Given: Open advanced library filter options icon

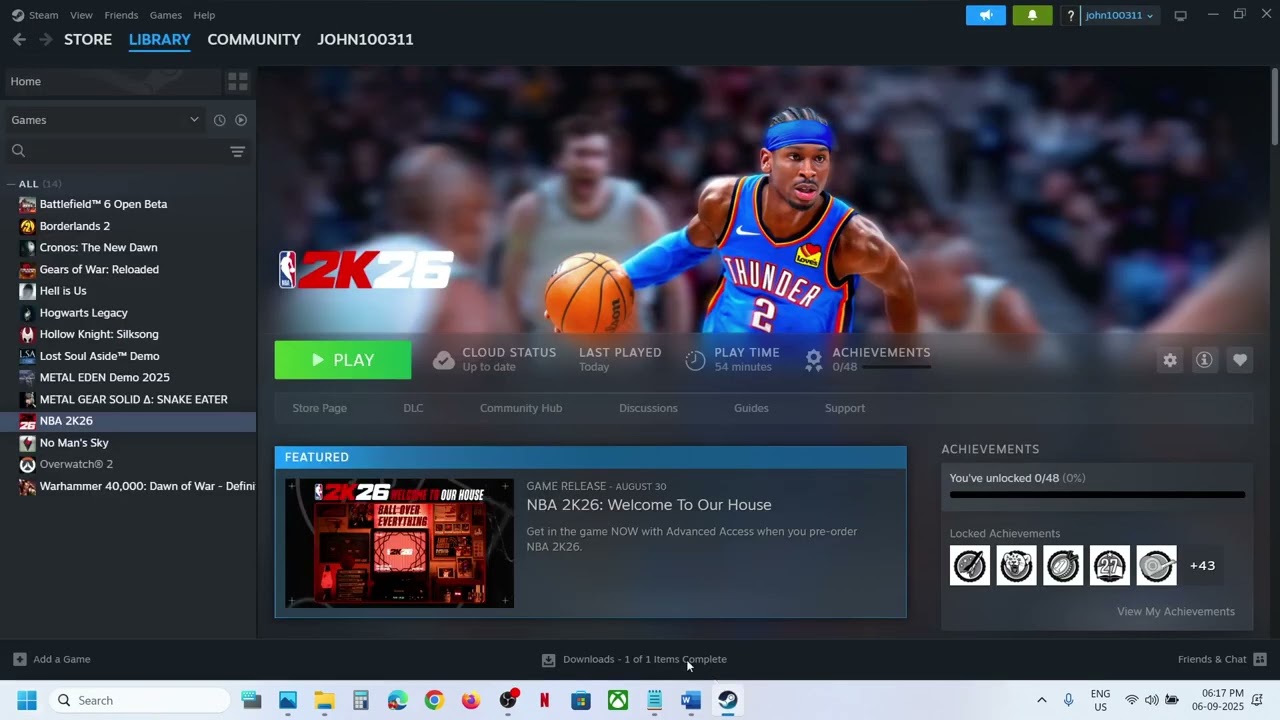Looking at the screenshot, I should (237, 151).
